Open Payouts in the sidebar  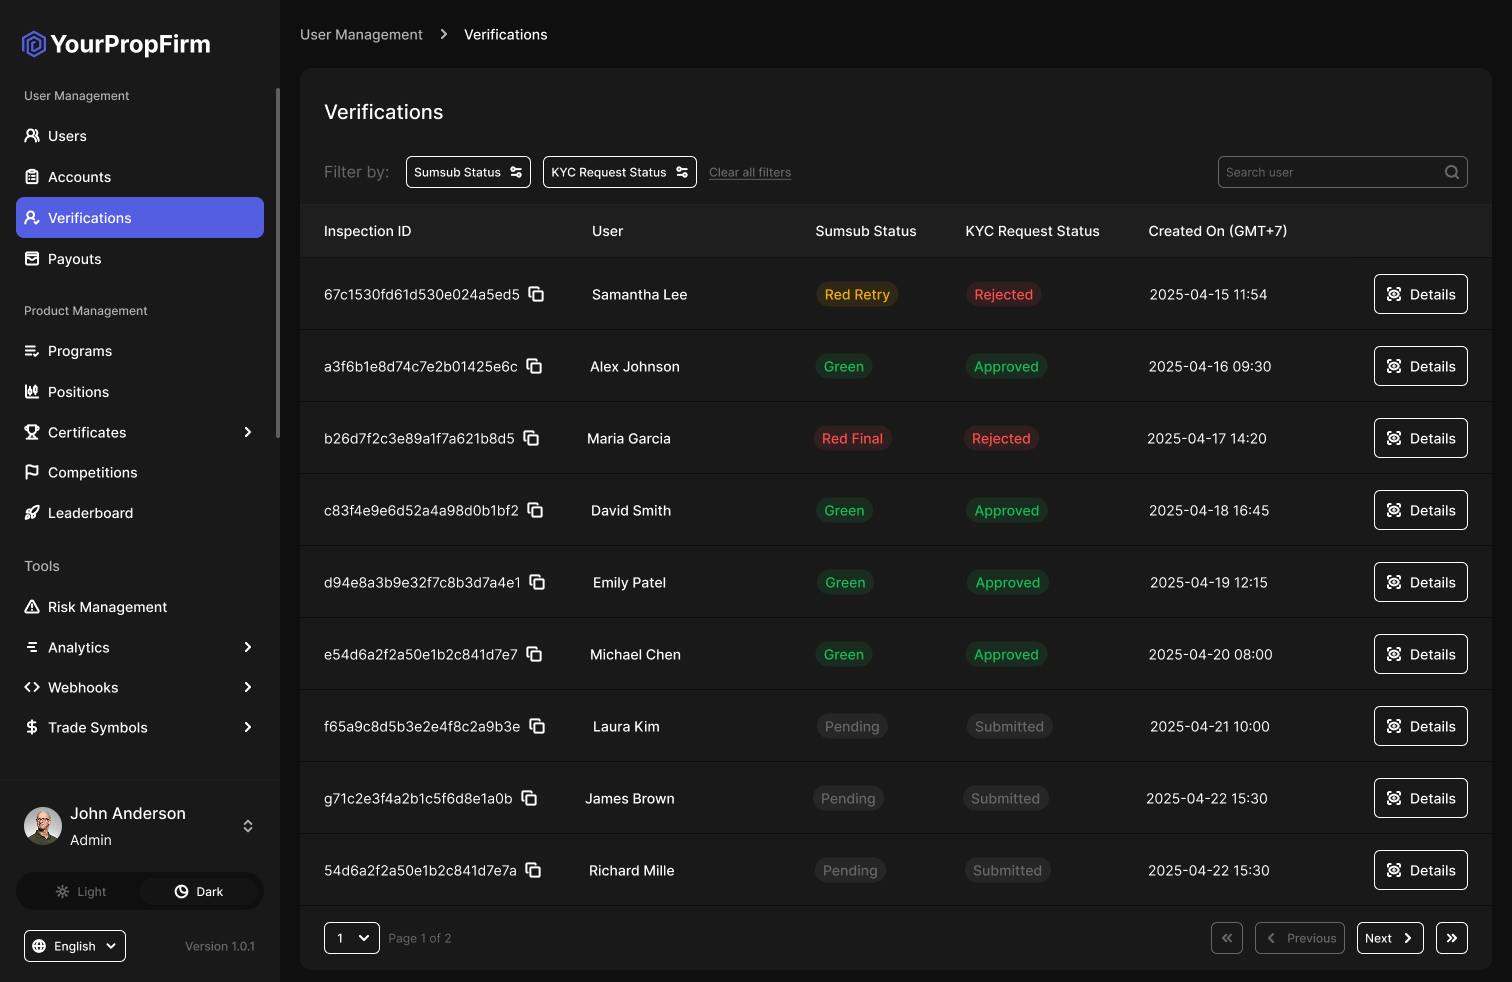tap(75, 259)
